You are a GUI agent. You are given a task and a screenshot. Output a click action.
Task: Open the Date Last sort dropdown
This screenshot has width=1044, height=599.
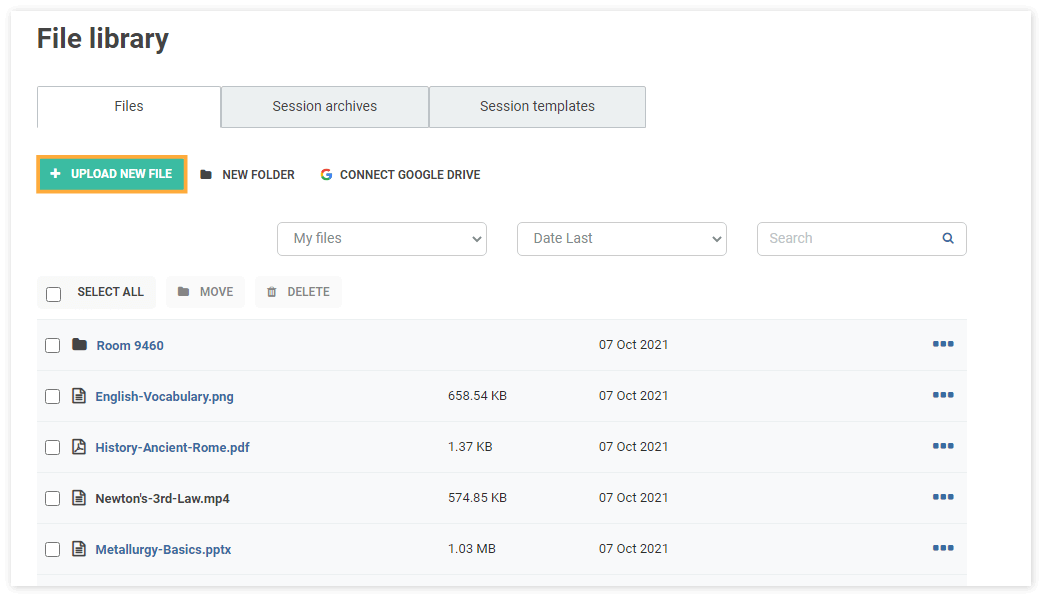(621, 239)
